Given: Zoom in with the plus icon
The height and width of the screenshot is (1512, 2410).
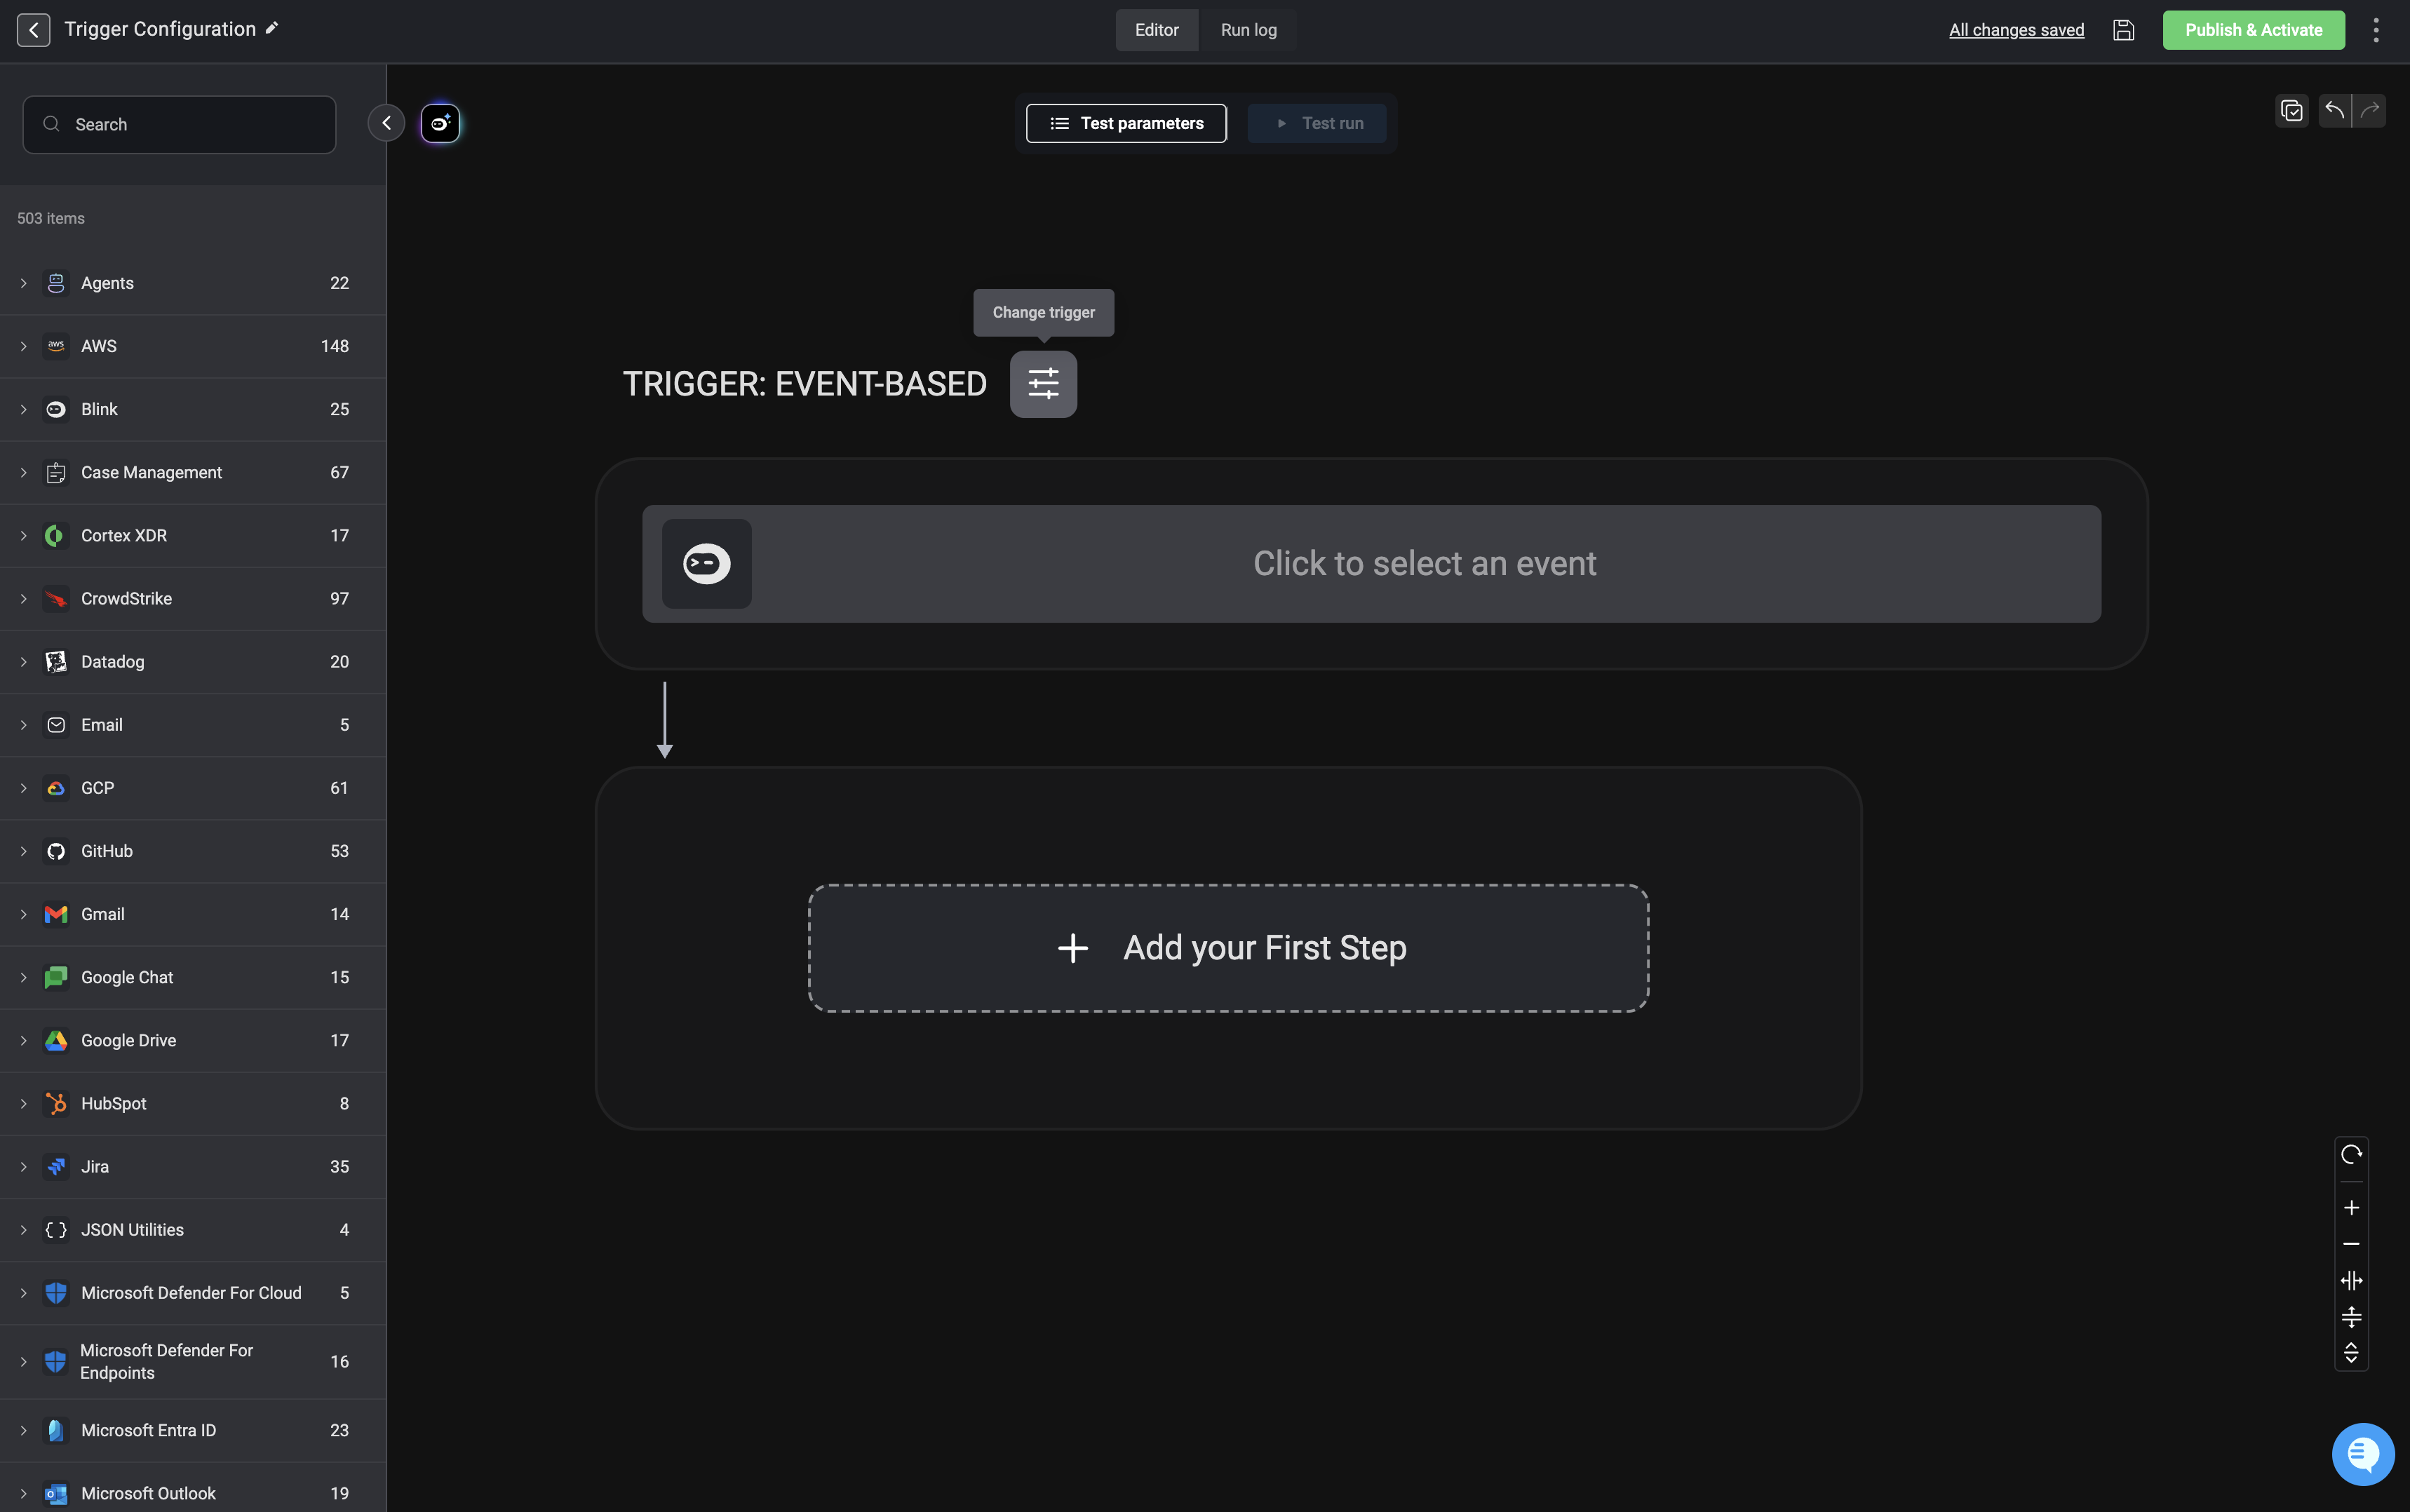Looking at the screenshot, I should click(x=2351, y=1208).
